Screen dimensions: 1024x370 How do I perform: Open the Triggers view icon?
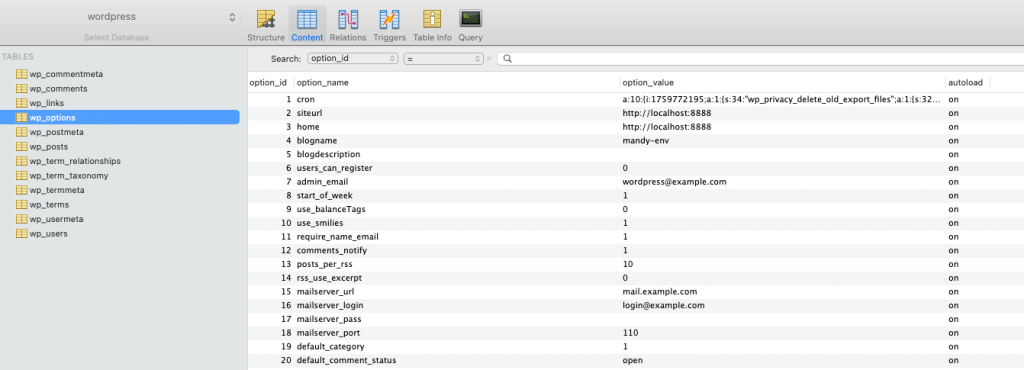point(389,19)
